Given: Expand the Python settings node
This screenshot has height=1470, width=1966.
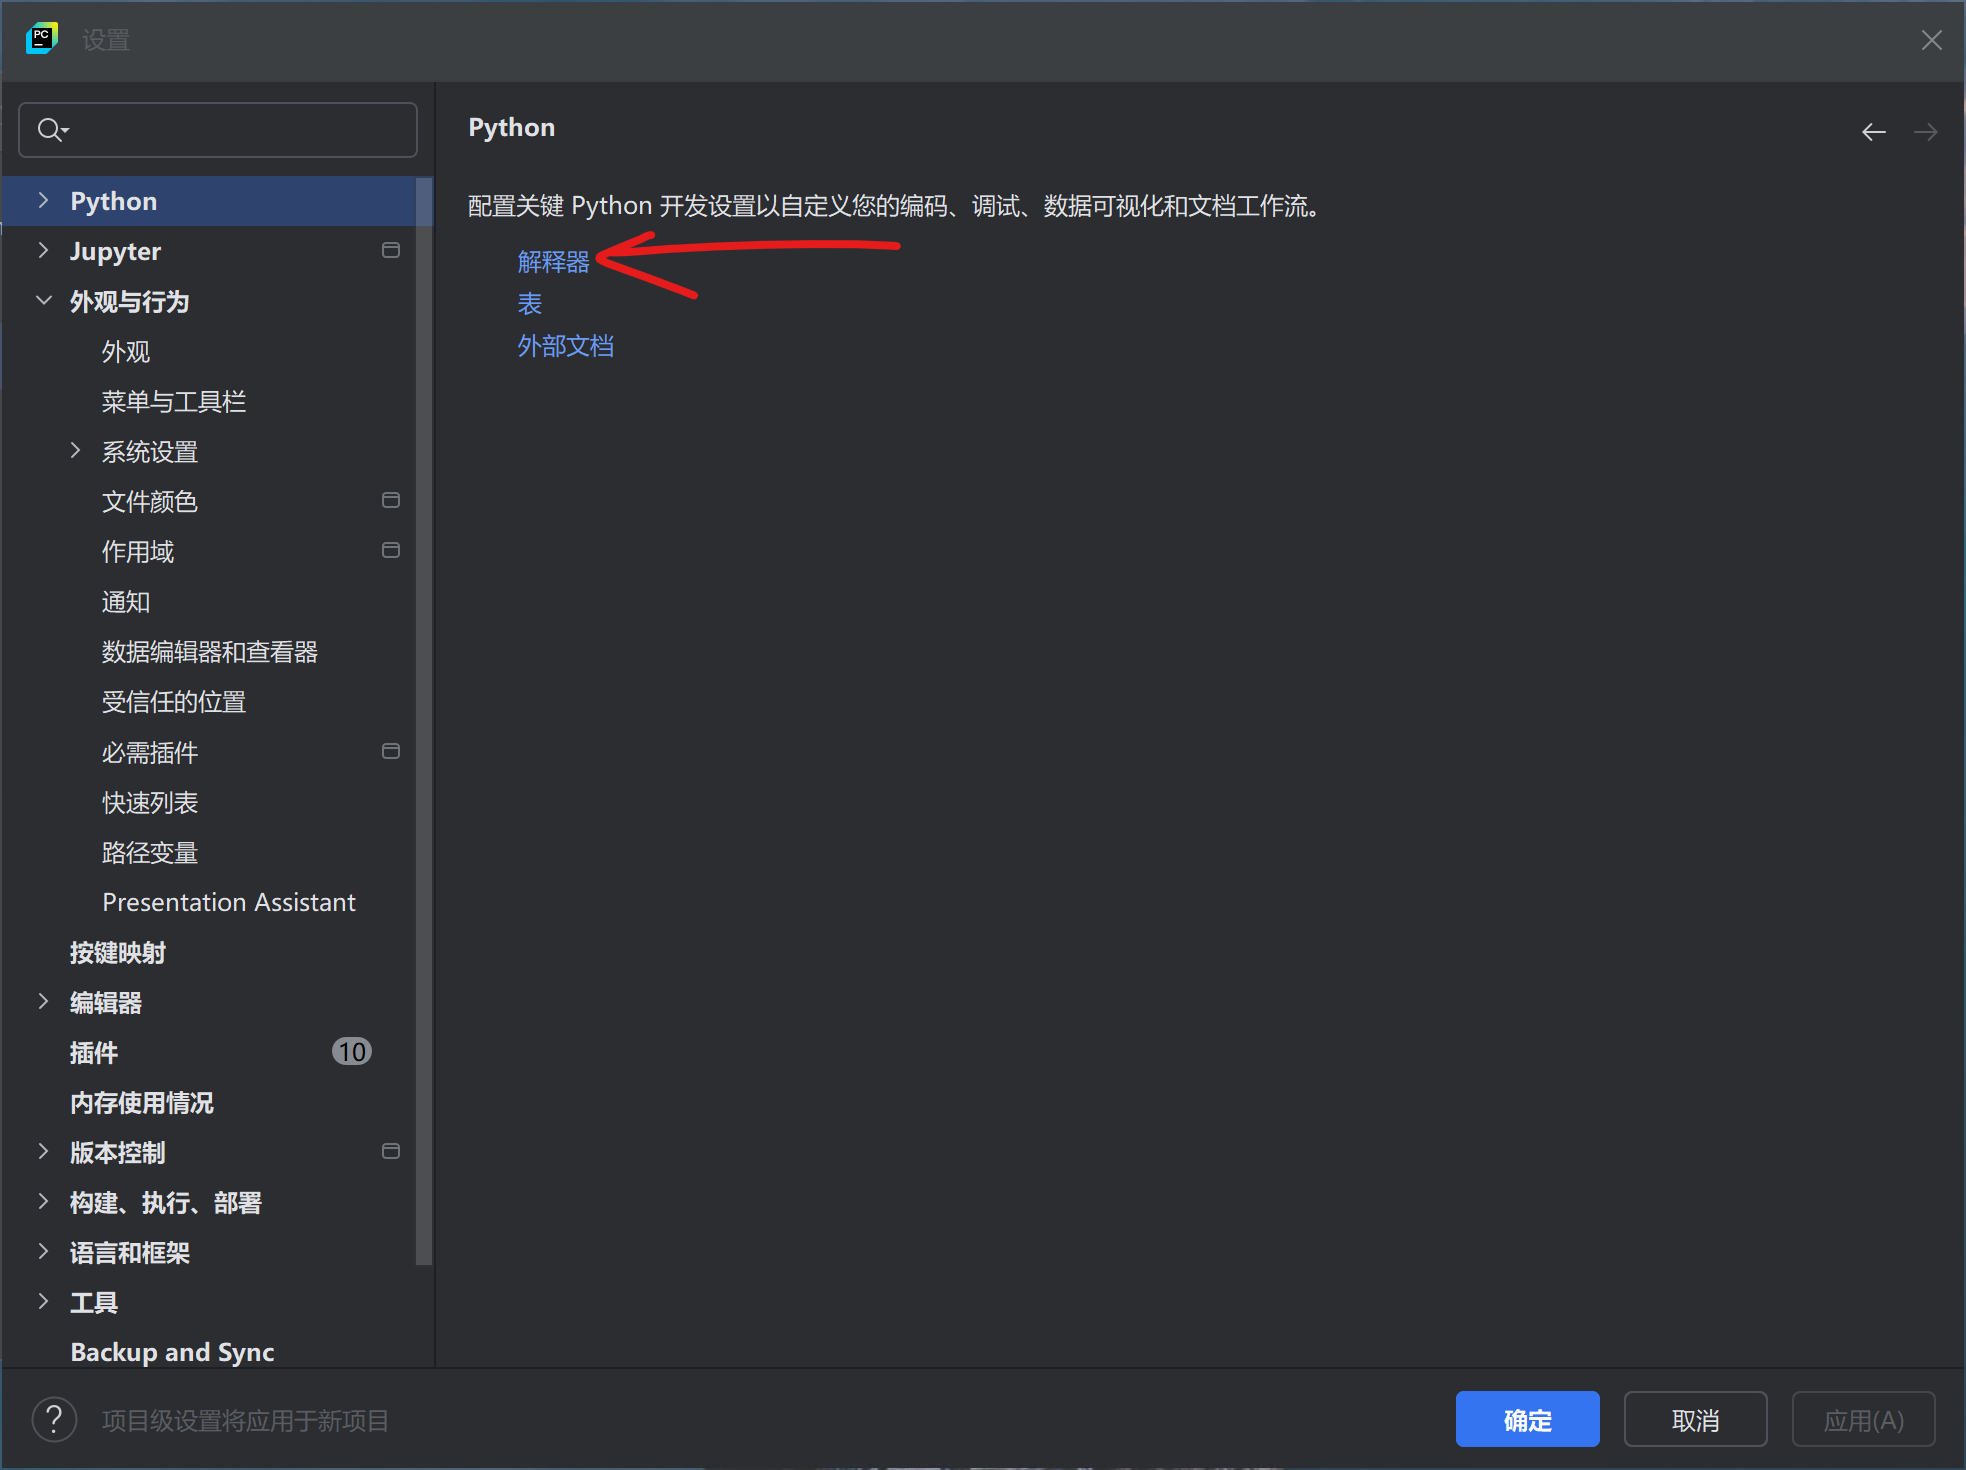Looking at the screenshot, I should click(43, 201).
